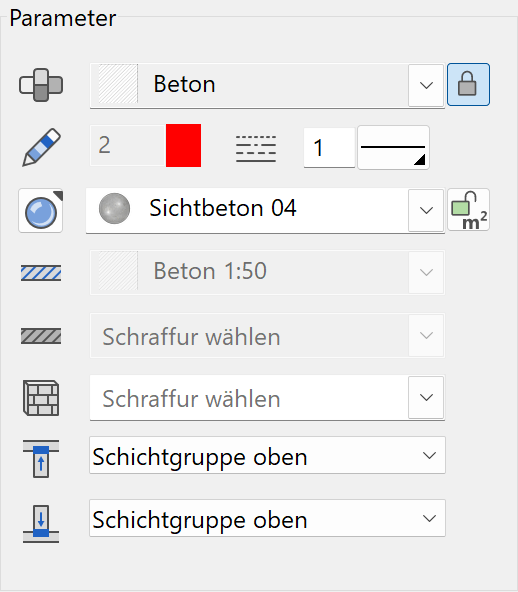The image size is (518, 592).
Task: Click the brick wall surface hatch icon
Action: point(41,398)
